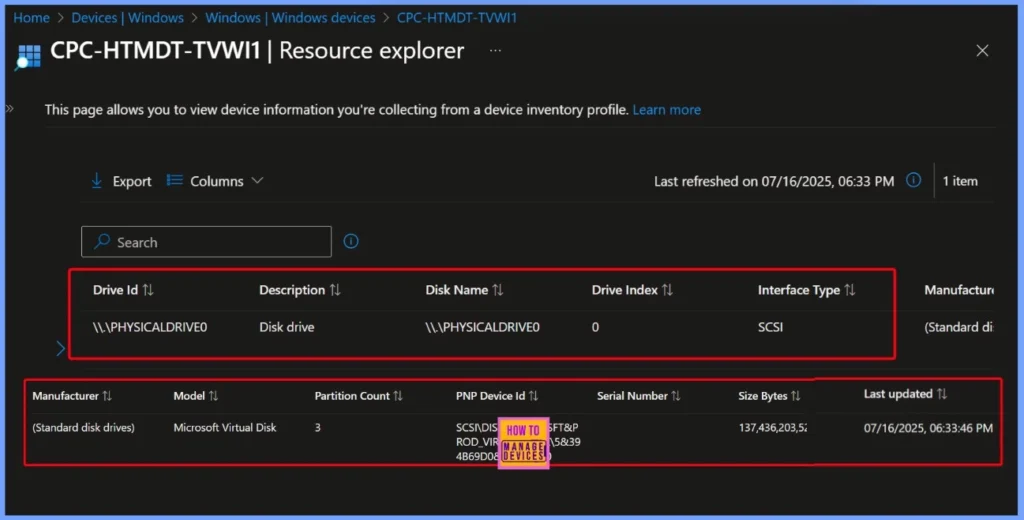Click Partition Count header text

pos(352,396)
